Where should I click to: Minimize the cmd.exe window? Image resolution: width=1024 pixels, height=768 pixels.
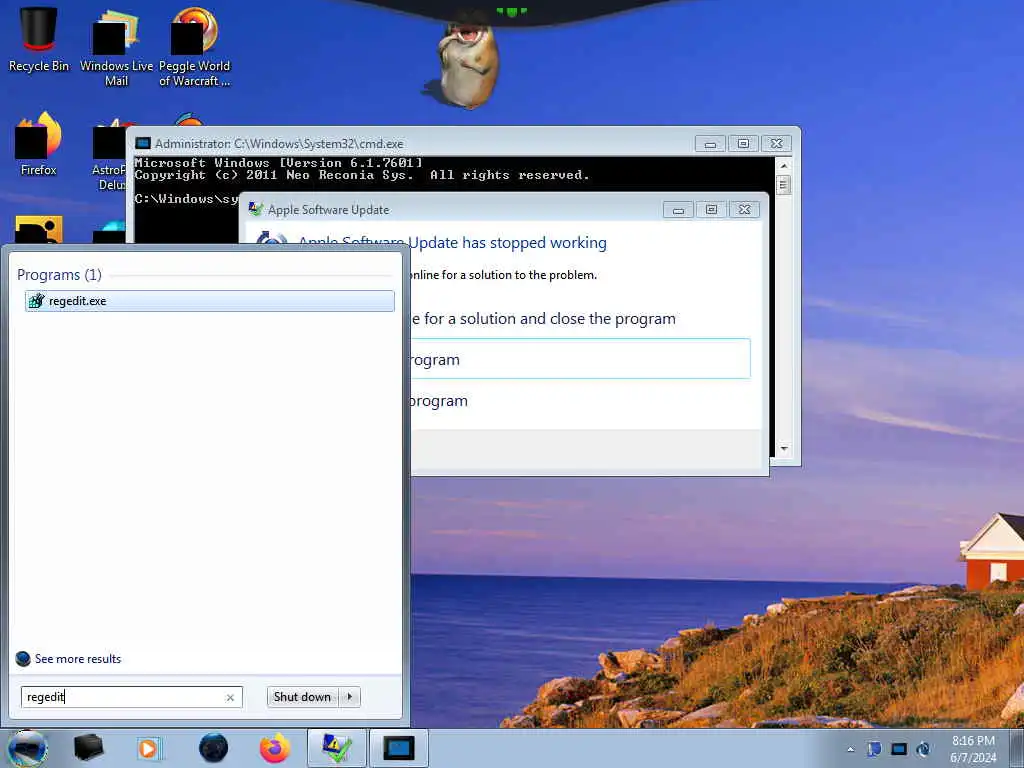[x=710, y=144]
